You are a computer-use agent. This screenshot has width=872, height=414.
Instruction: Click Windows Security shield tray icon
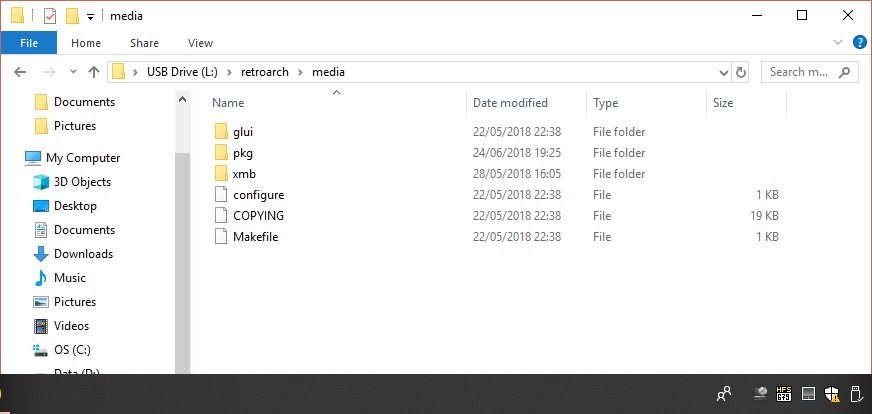[832, 394]
